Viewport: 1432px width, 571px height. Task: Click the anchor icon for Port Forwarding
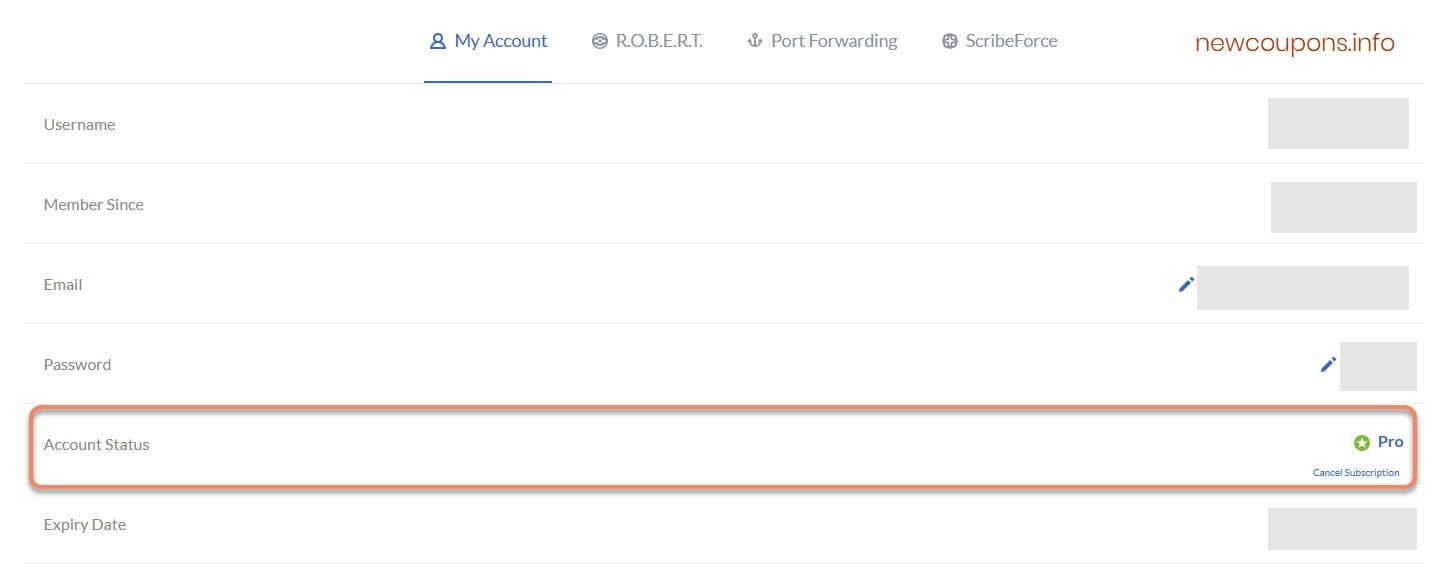coord(755,42)
